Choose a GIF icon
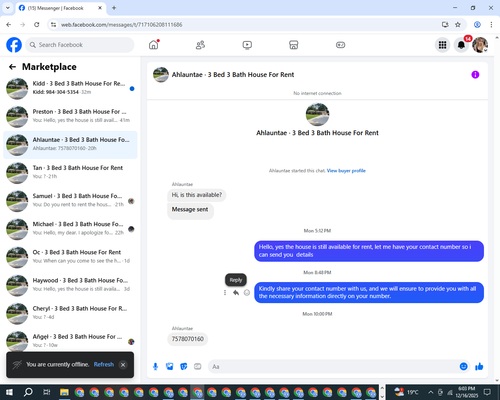 pyautogui.click(x=198, y=367)
